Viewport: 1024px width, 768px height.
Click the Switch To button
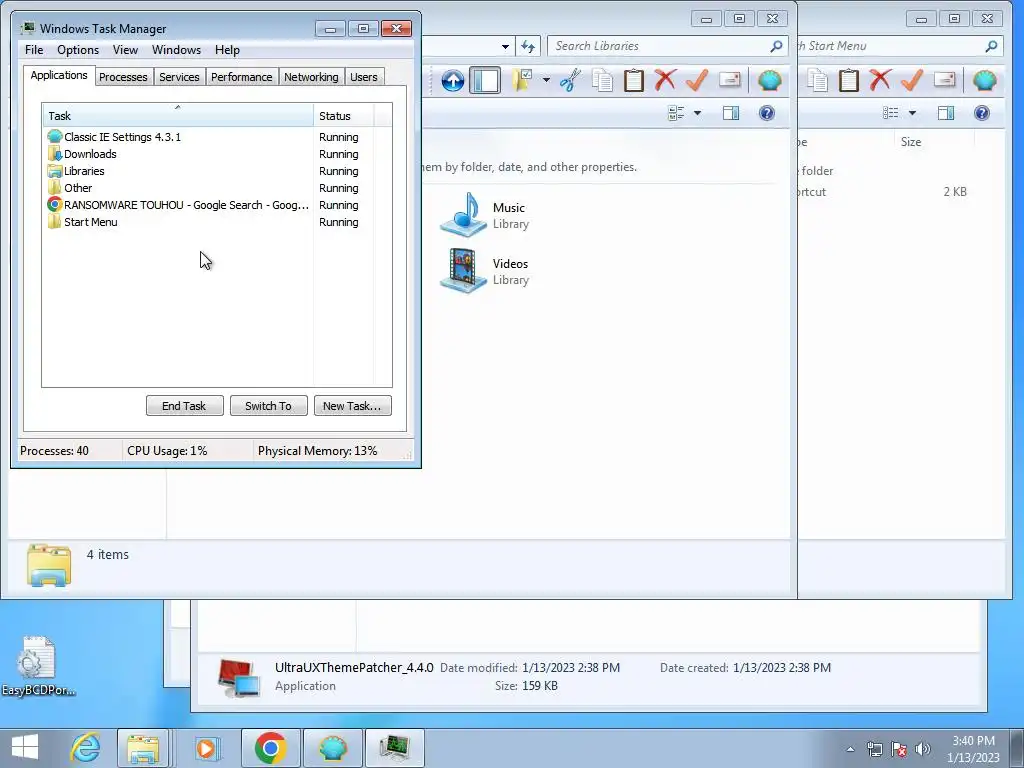tap(268, 406)
